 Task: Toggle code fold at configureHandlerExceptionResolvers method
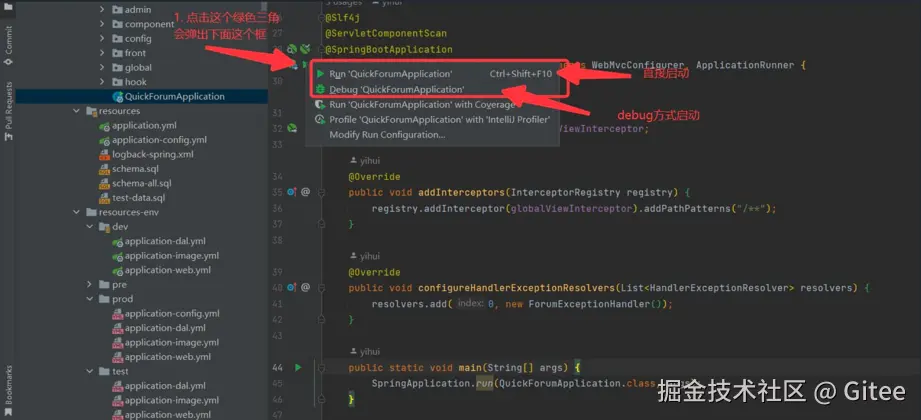click(321, 288)
